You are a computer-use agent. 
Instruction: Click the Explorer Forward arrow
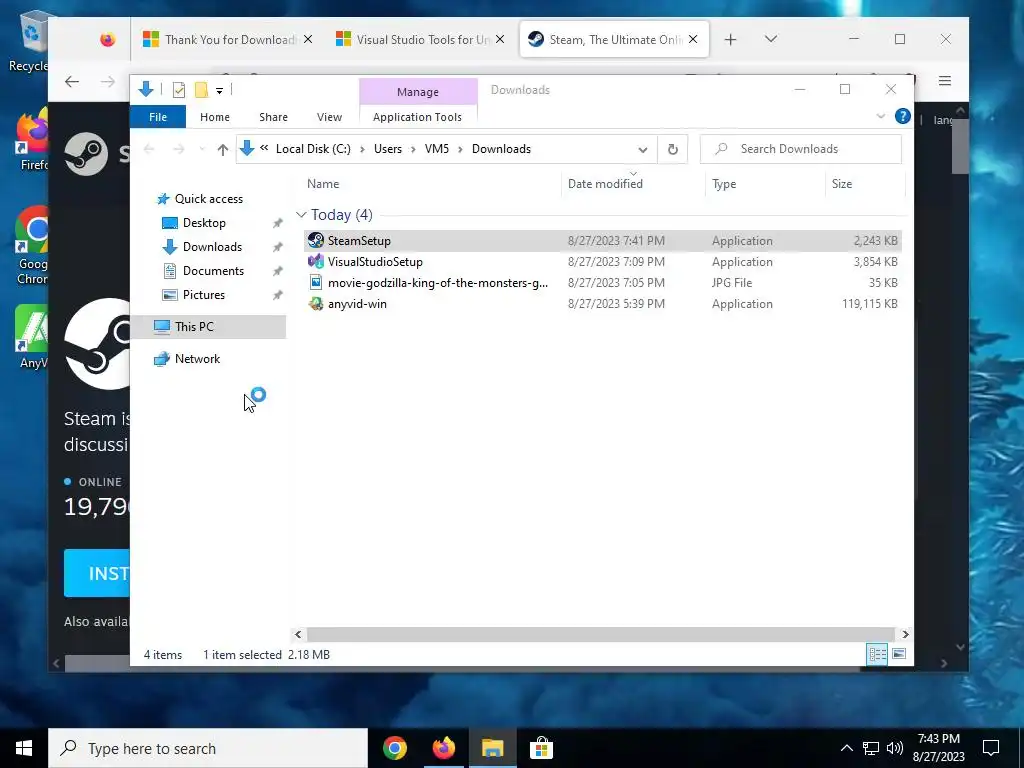point(178,150)
